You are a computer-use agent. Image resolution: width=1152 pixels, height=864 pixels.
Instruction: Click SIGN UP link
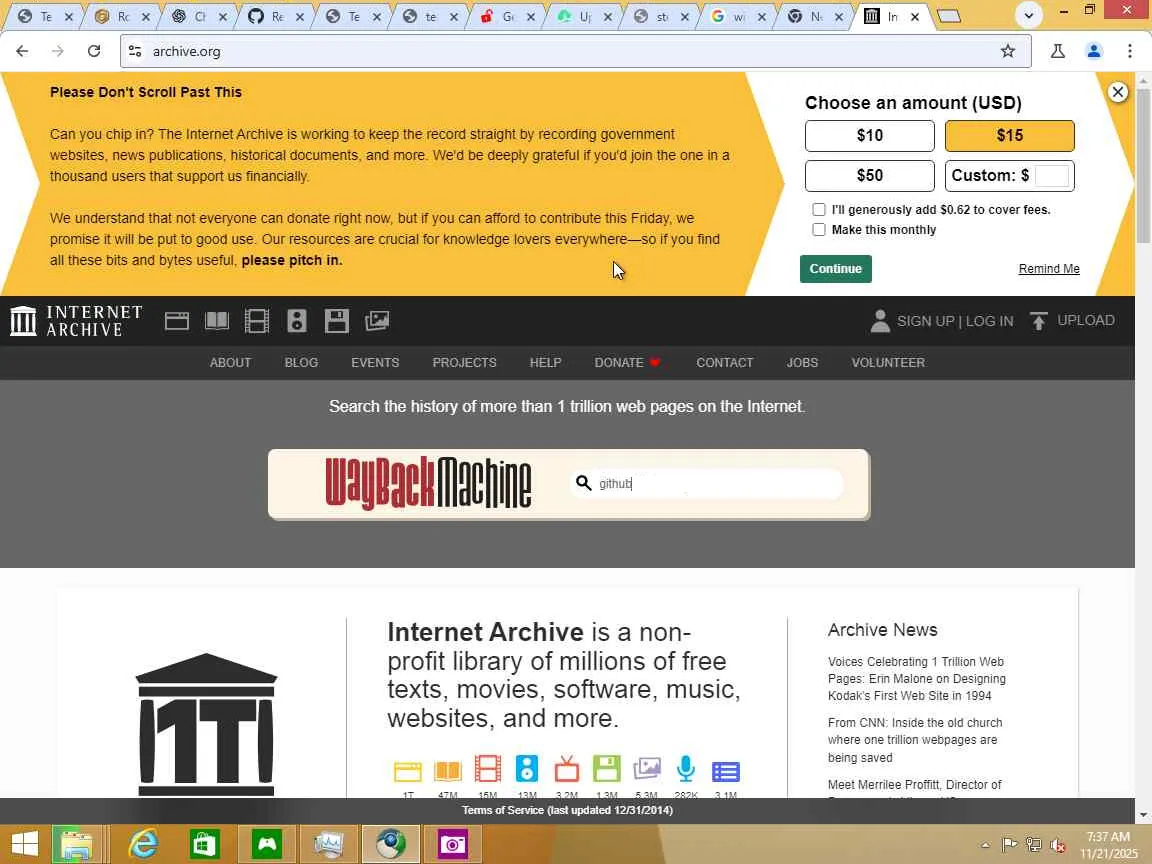click(x=925, y=321)
